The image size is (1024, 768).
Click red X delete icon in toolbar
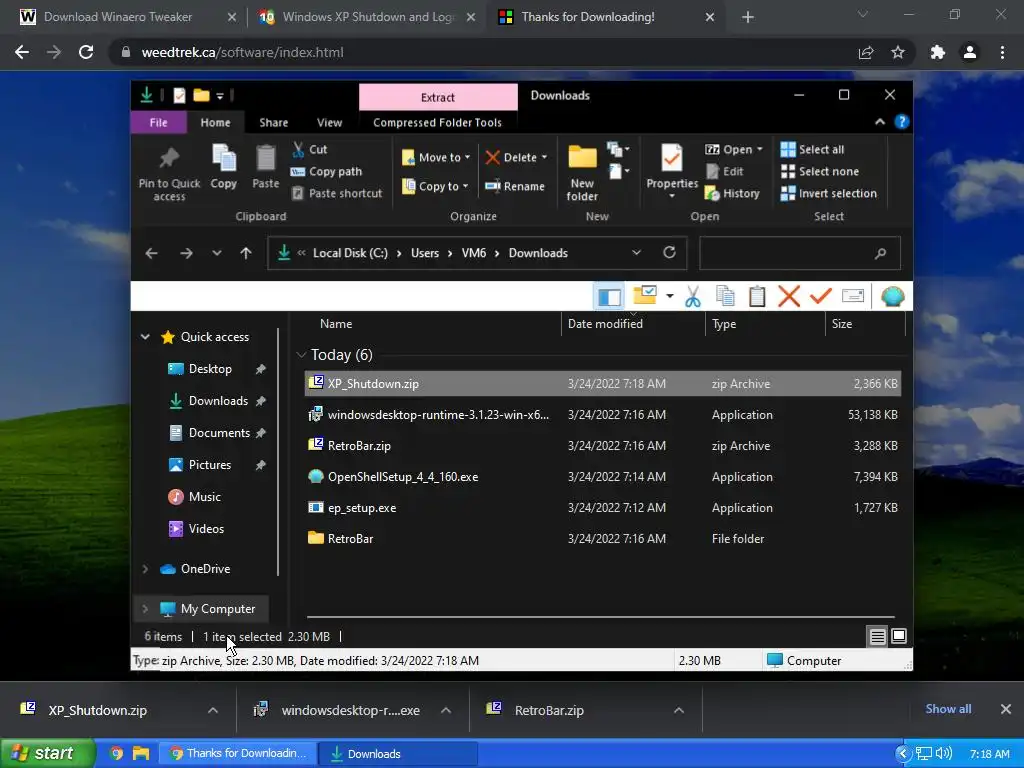pyautogui.click(x=789, y=296)
